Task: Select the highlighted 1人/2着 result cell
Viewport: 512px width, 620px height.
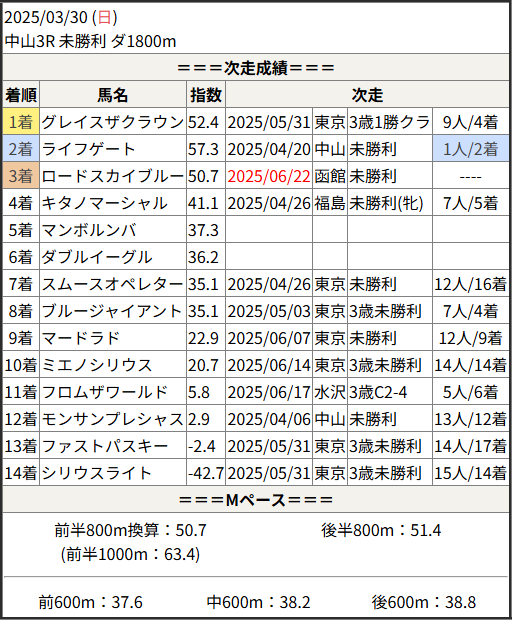Action: 470,149
